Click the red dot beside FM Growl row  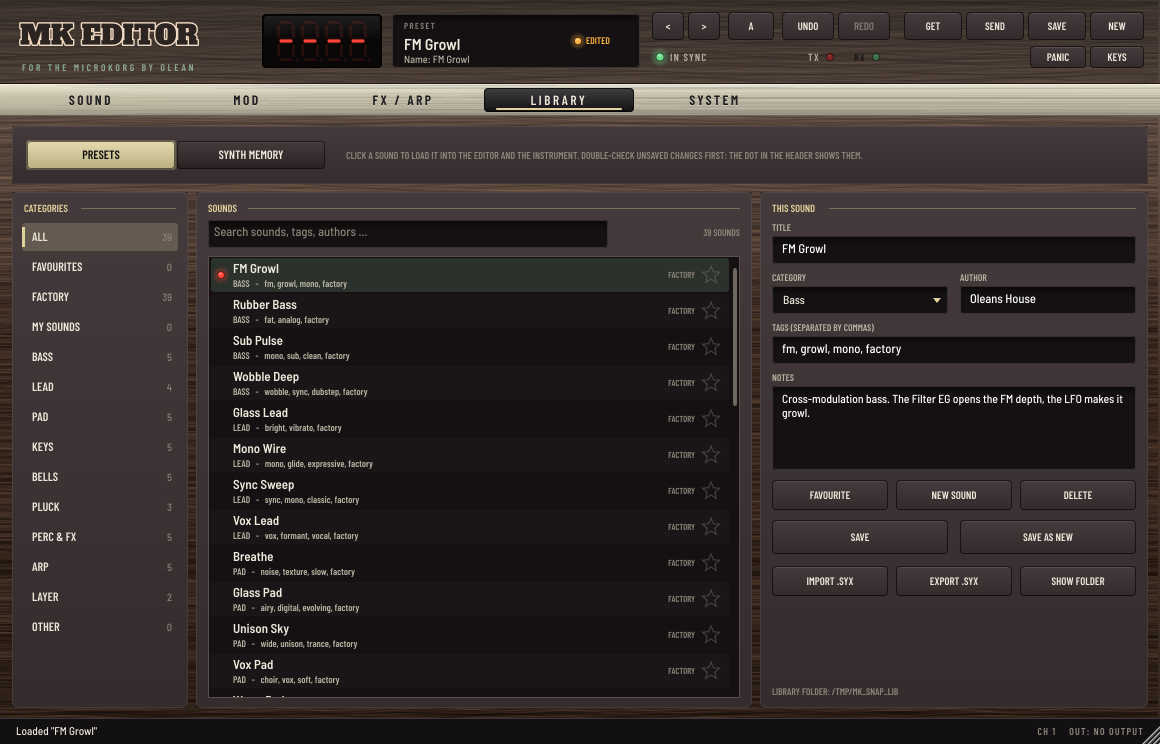point(220,275)
